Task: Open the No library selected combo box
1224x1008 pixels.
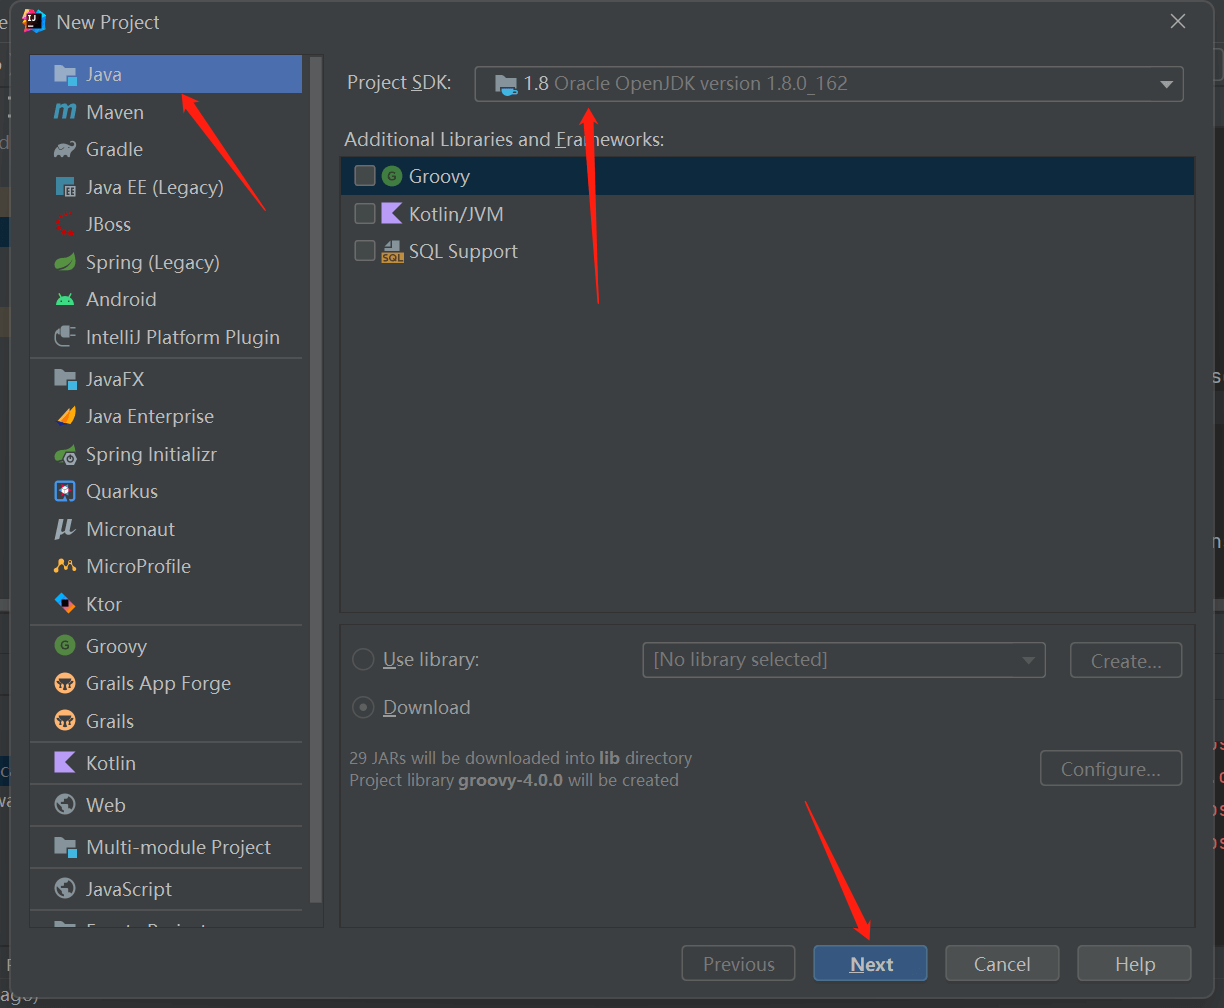Action: tap(844, 660)
